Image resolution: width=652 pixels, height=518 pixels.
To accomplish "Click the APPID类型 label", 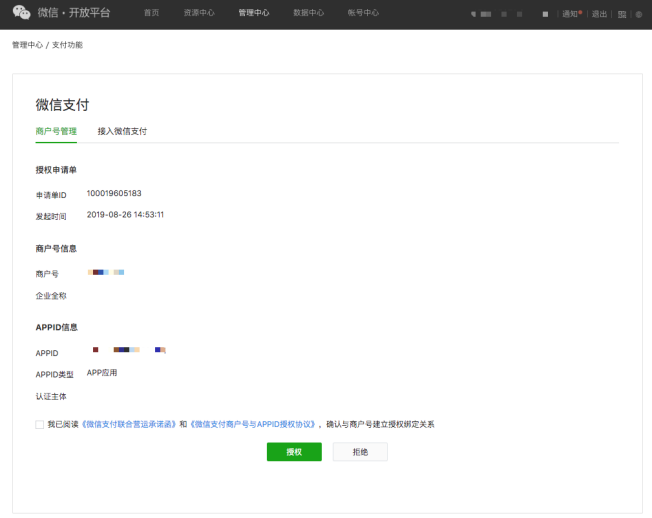I will tap(54, 375).
